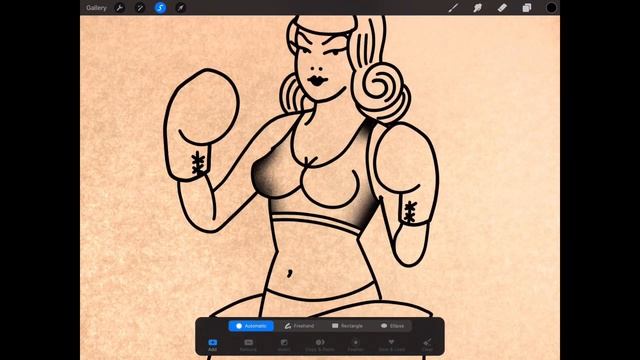
Task: Tap the Add selection button
Action: (x=212, y=345)
